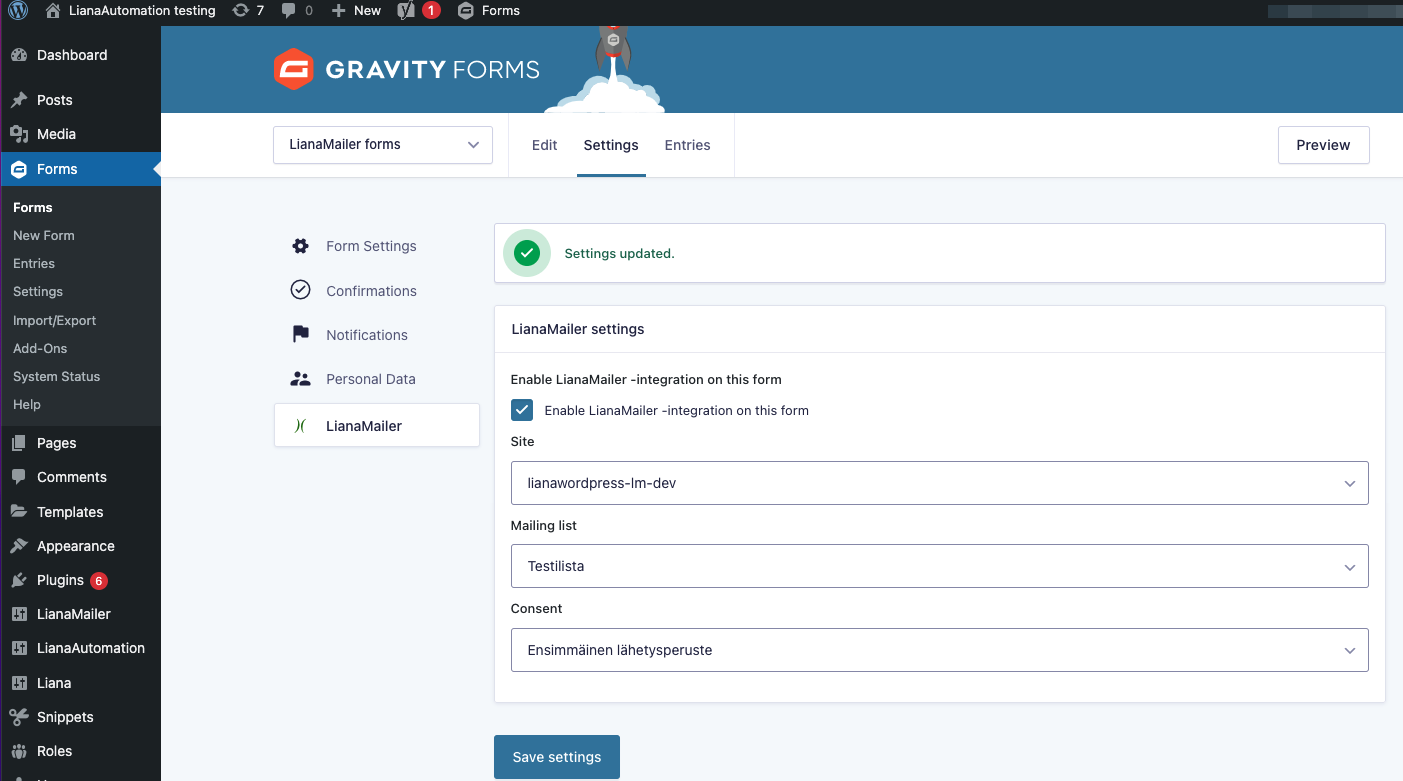The width and height of the screenshot is (1403, 781).
Task: Open System Status submenu item
Action: (x=57, y=376)
